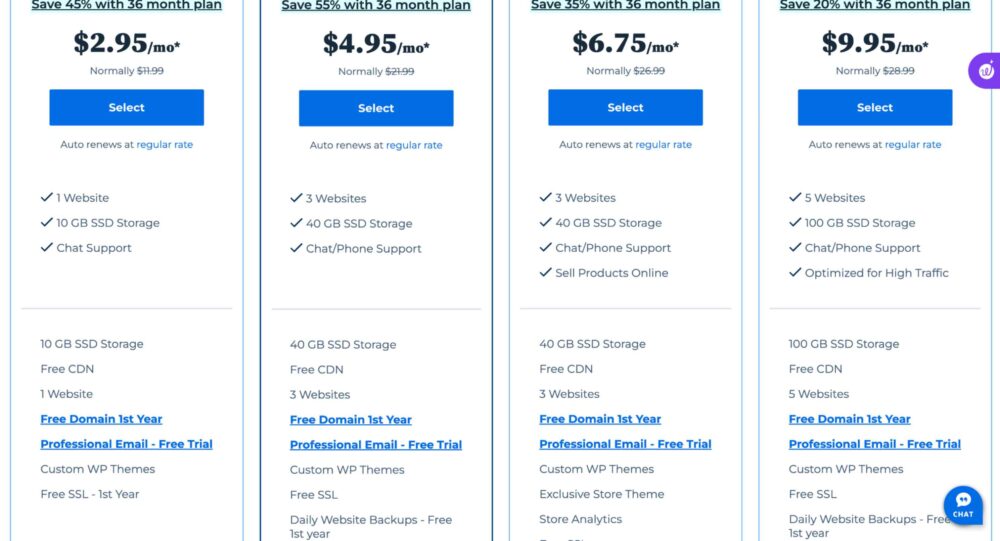
Task: Select the $4.95/mo hosting plan
Action: (376, 108)
